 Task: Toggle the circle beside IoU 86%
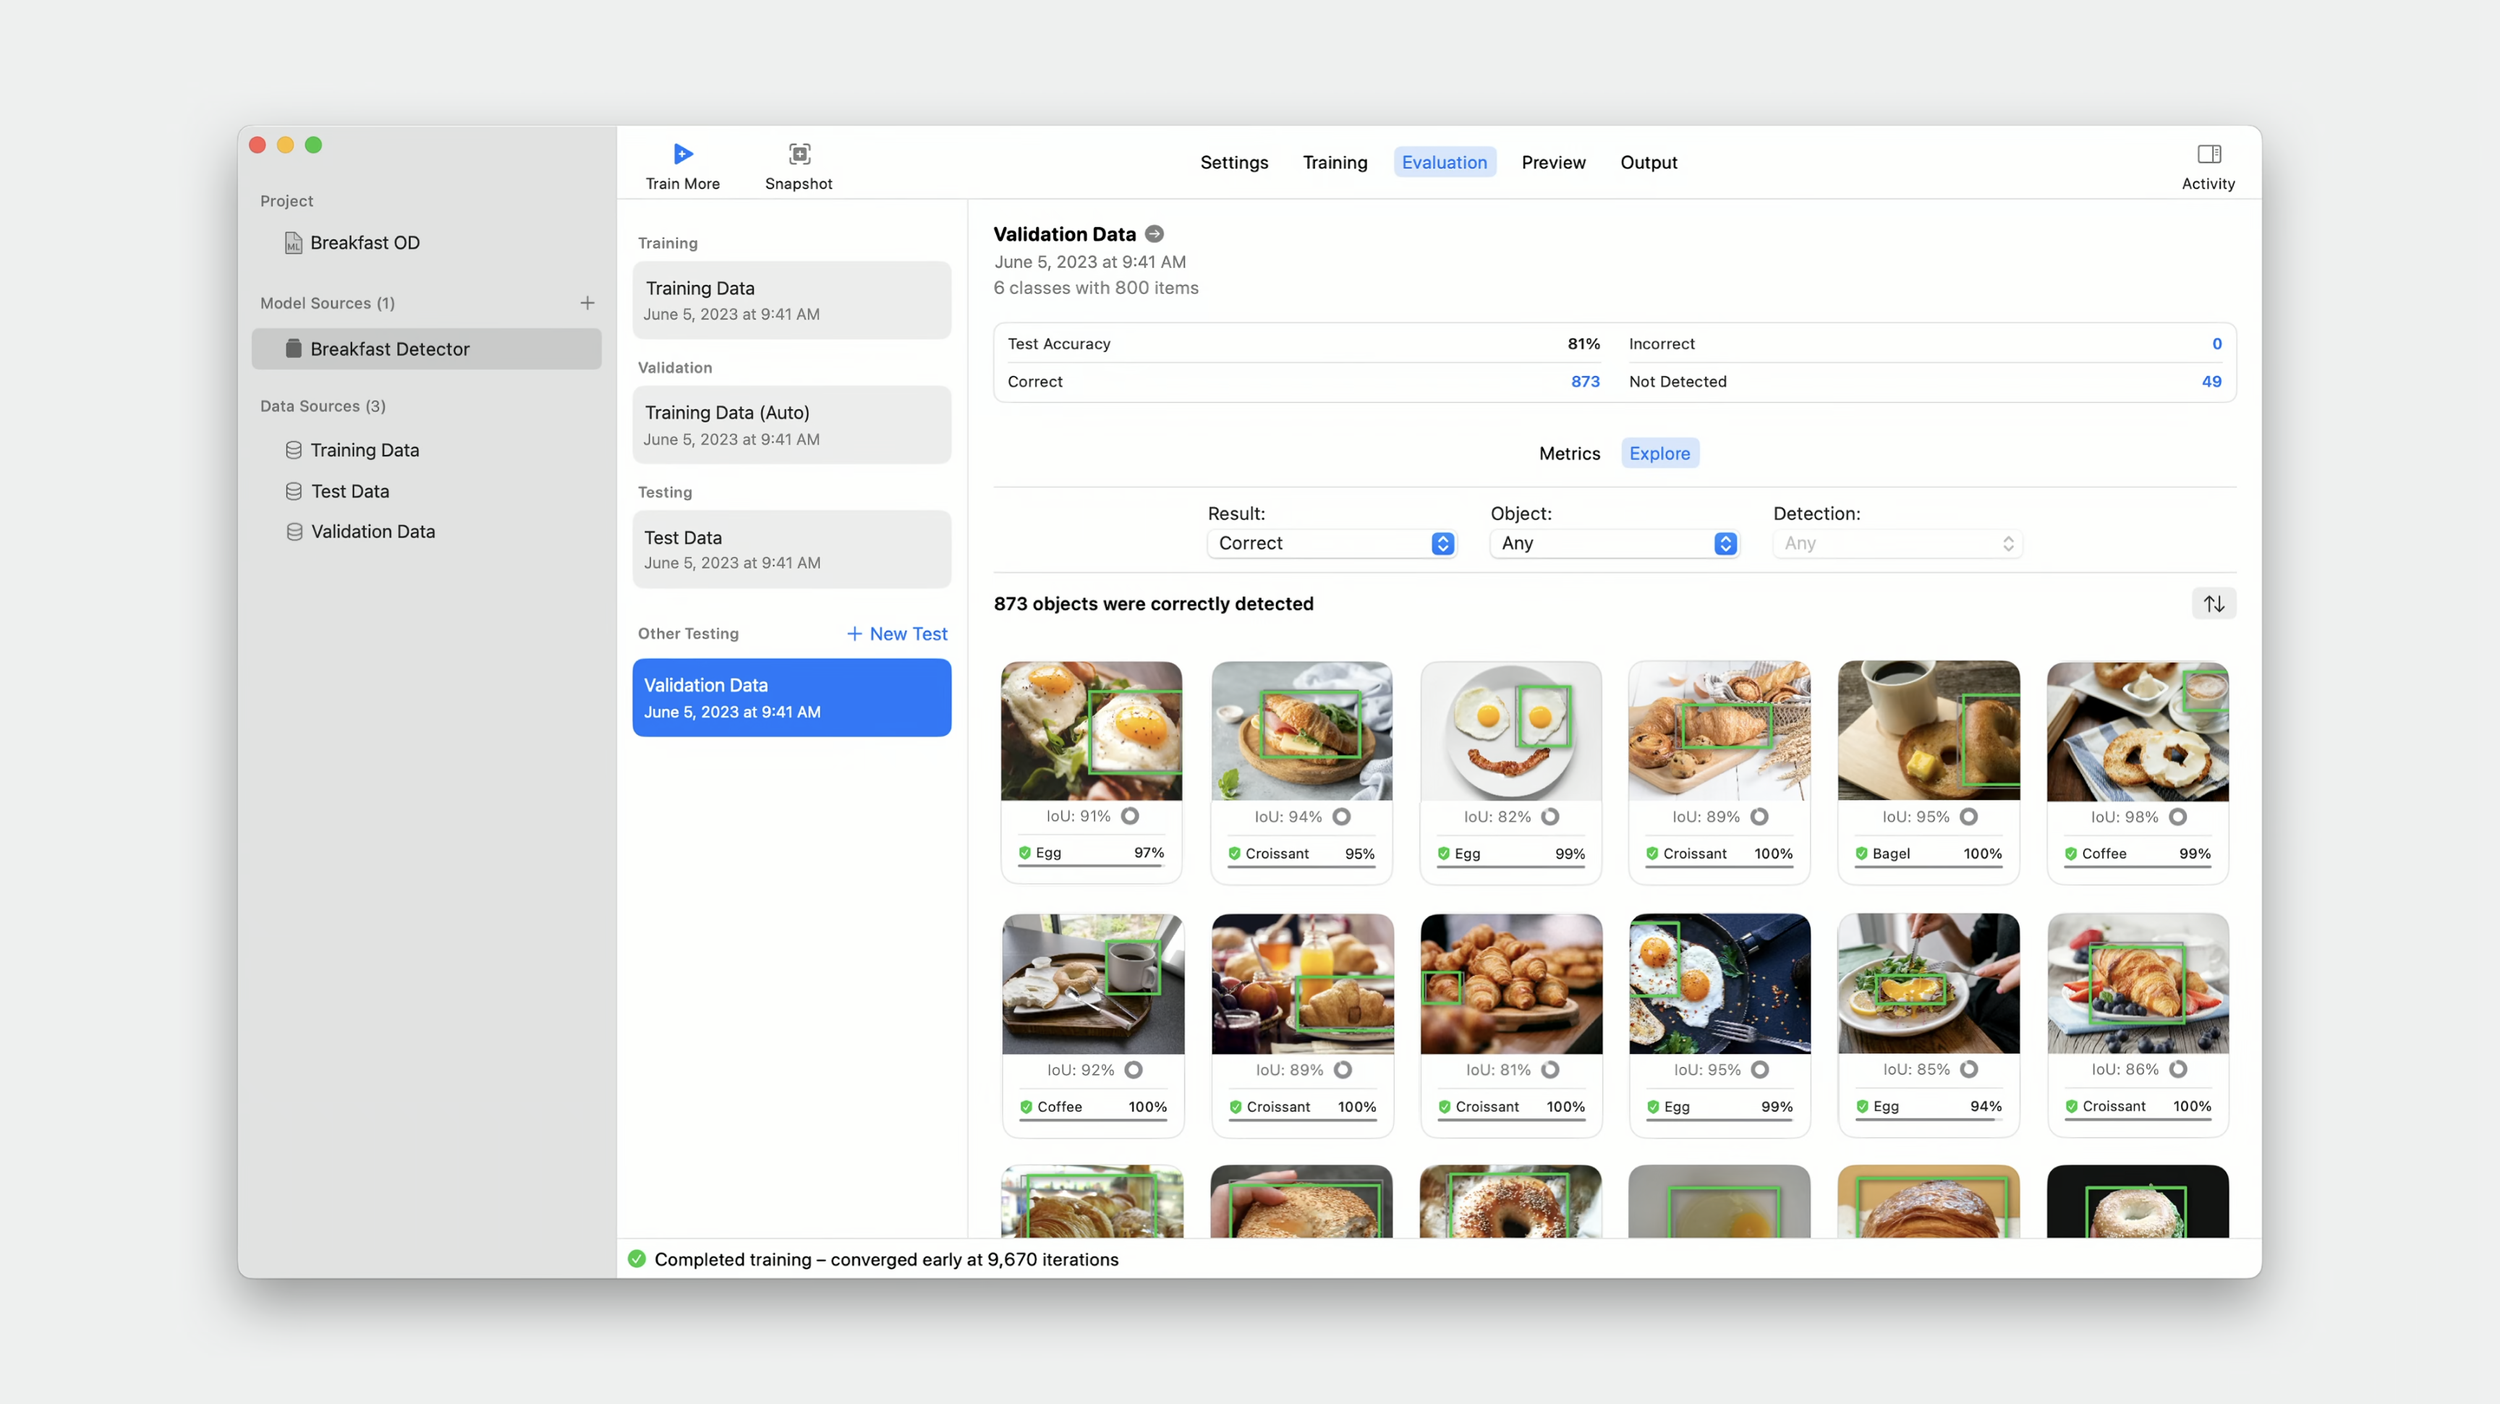click(2177, 1069)
